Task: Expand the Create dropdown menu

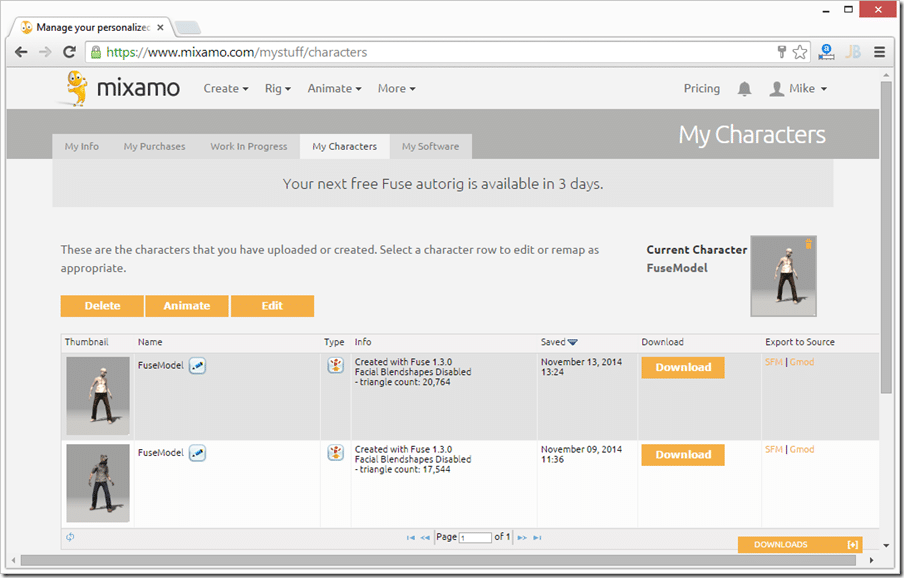Action: tap(225, 89)
